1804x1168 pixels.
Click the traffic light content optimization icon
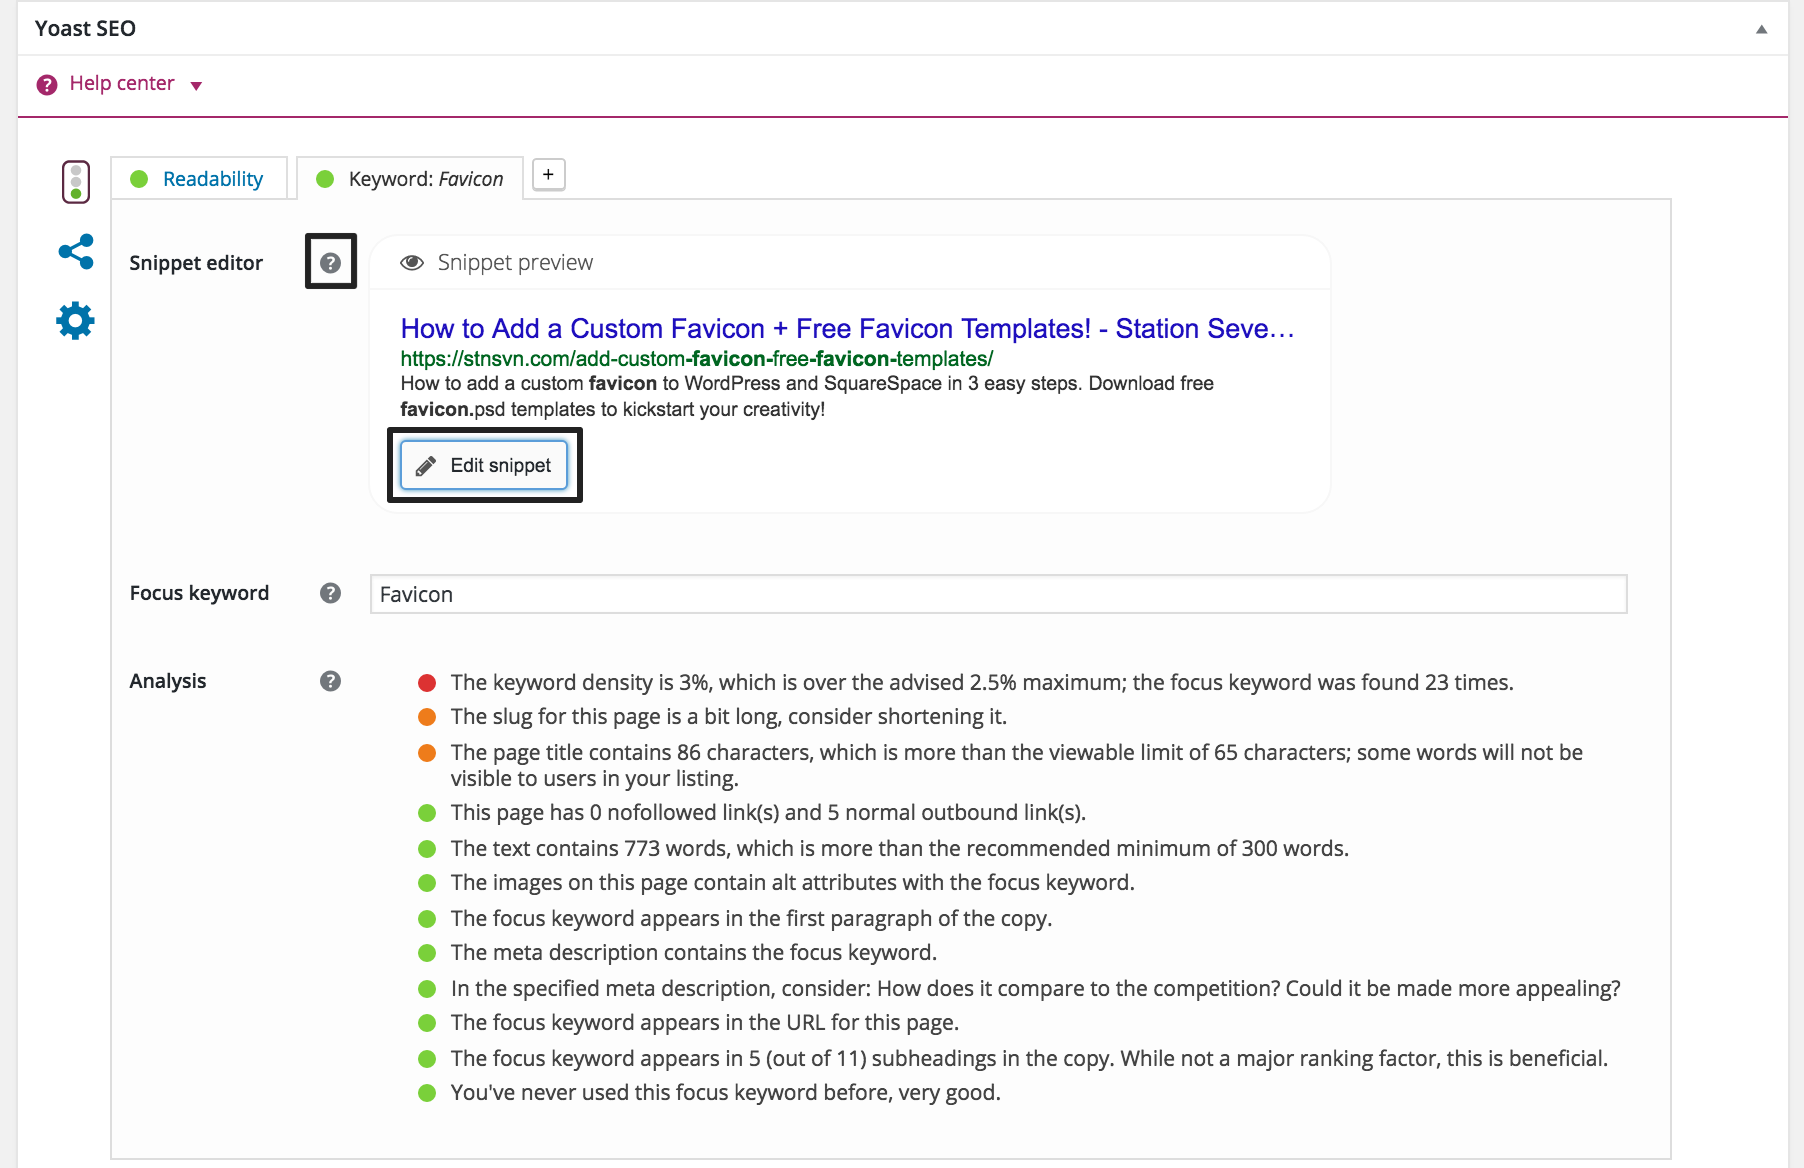pyautogui.click(x=76, y=182)
